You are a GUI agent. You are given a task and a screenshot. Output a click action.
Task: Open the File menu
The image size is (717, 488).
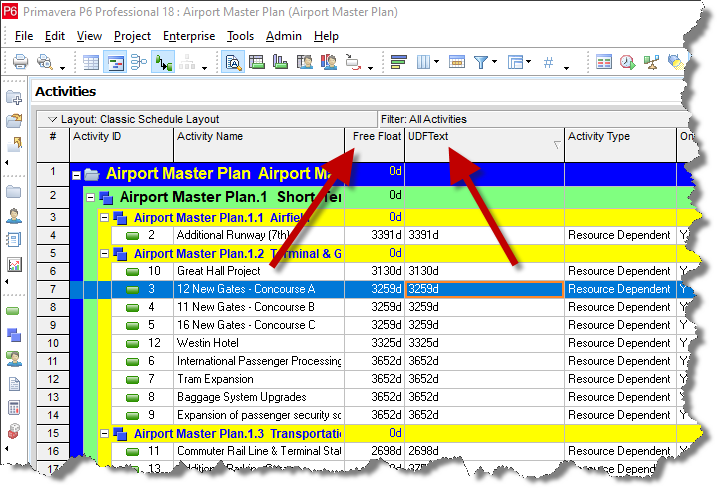point(24,36)
